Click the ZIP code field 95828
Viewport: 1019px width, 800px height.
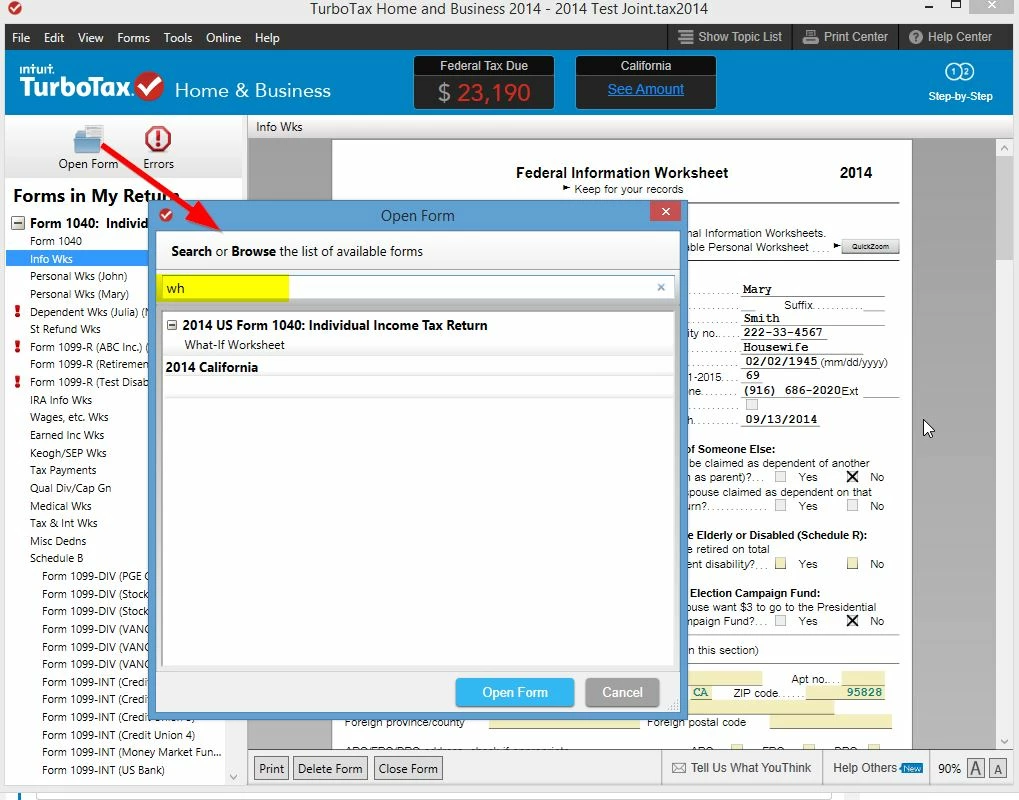pos(845,693)
